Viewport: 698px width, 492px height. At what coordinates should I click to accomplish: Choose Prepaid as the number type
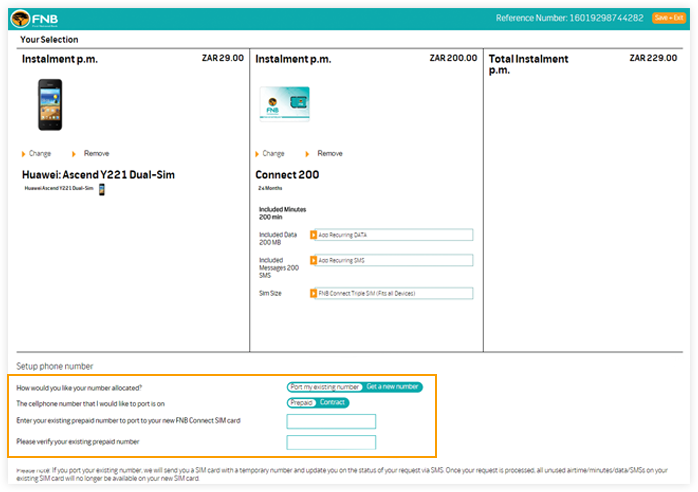[x=301, y=403]
